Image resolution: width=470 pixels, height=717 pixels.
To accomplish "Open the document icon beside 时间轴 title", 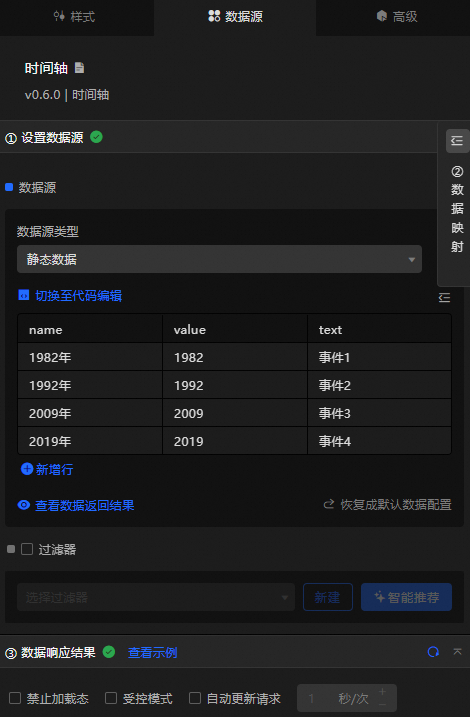I will (80, 68).
